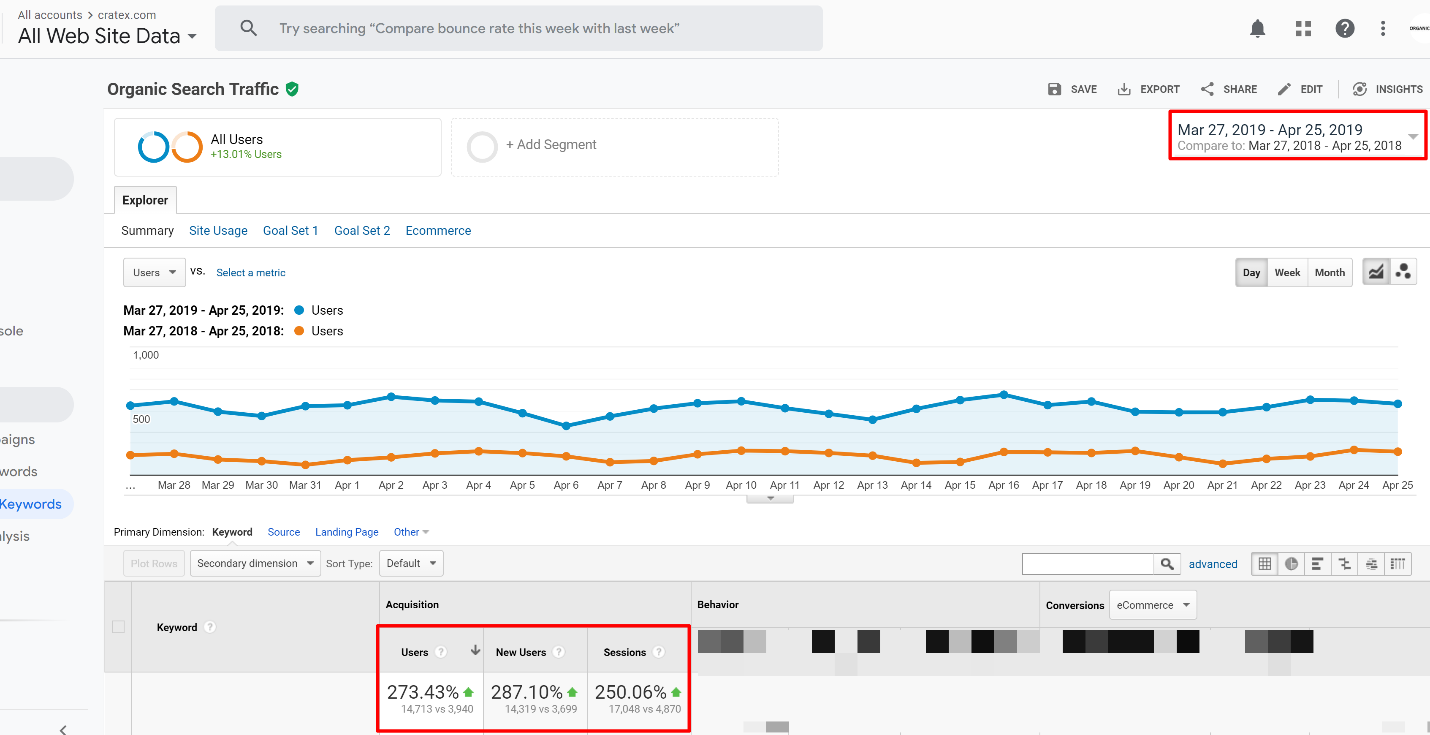Viewport: 1430px width, 735px height.
Task: Set chart granularity to Week
Action: pyautogui.click(x=1287, y=272)
